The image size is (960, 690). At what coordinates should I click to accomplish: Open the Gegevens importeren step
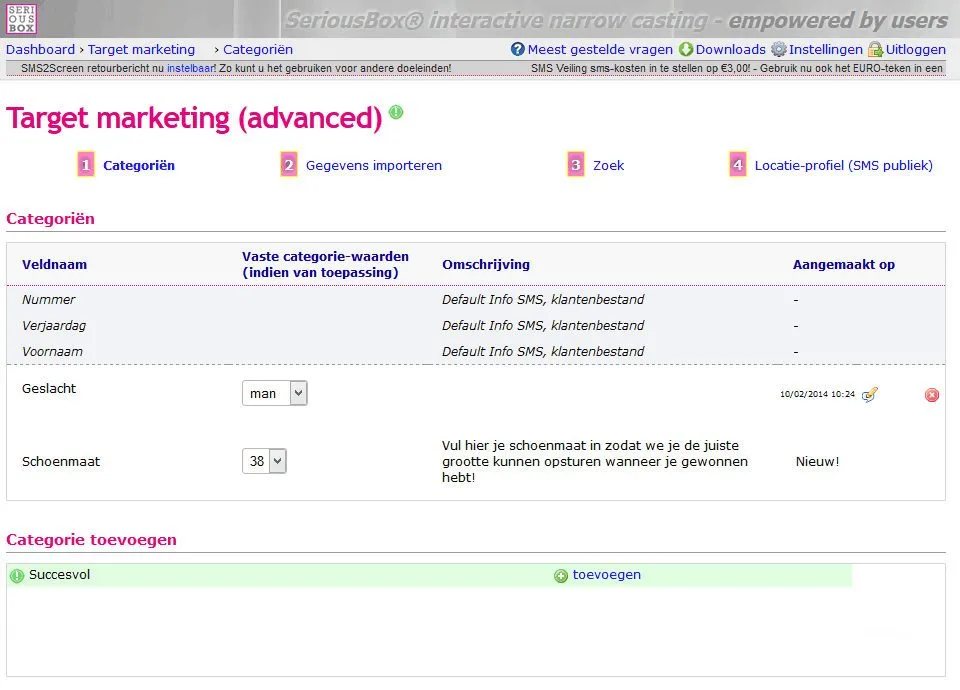click(x=373, y=165)
